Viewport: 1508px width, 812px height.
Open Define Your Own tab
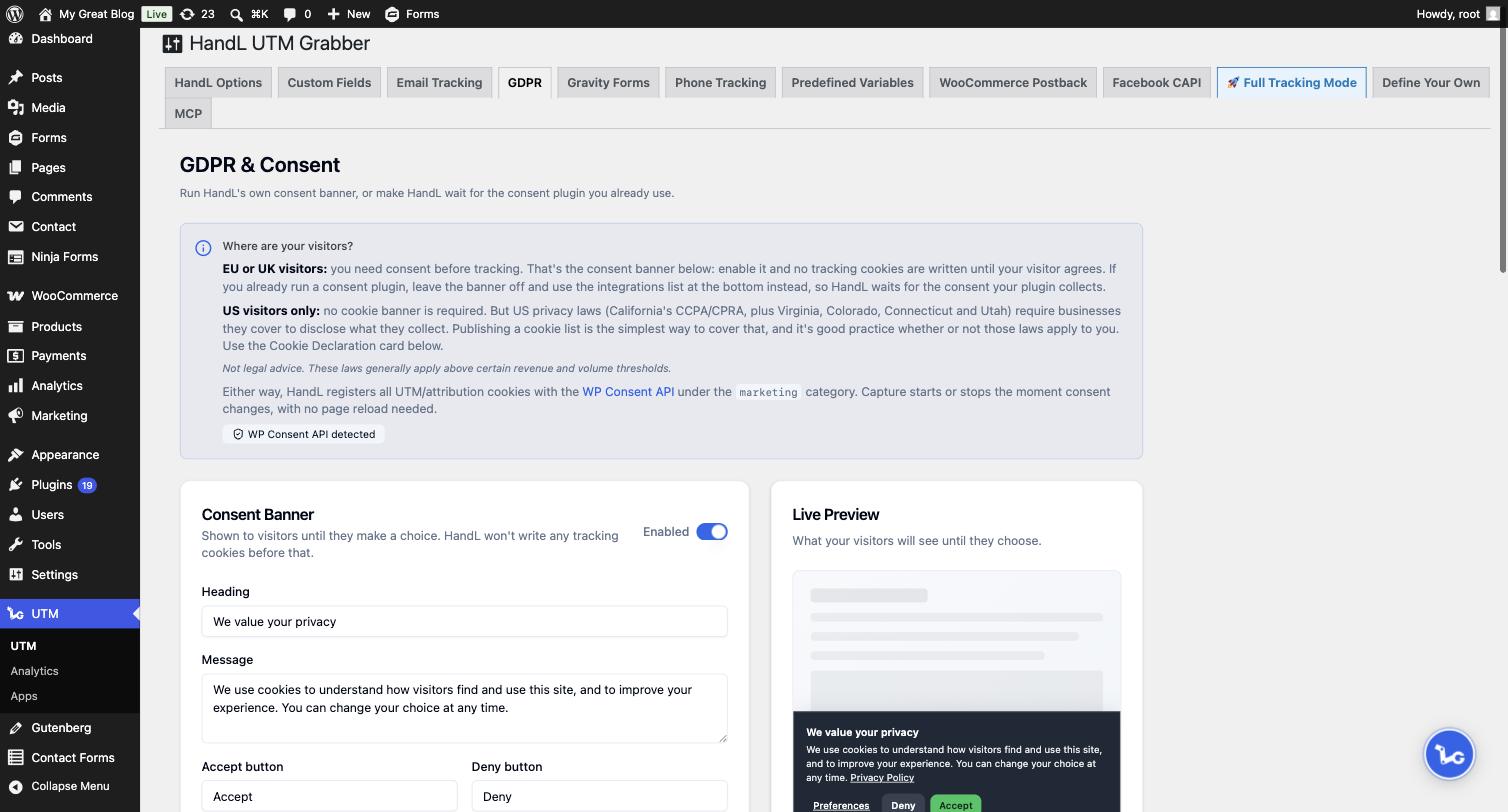coord(1431,83)
